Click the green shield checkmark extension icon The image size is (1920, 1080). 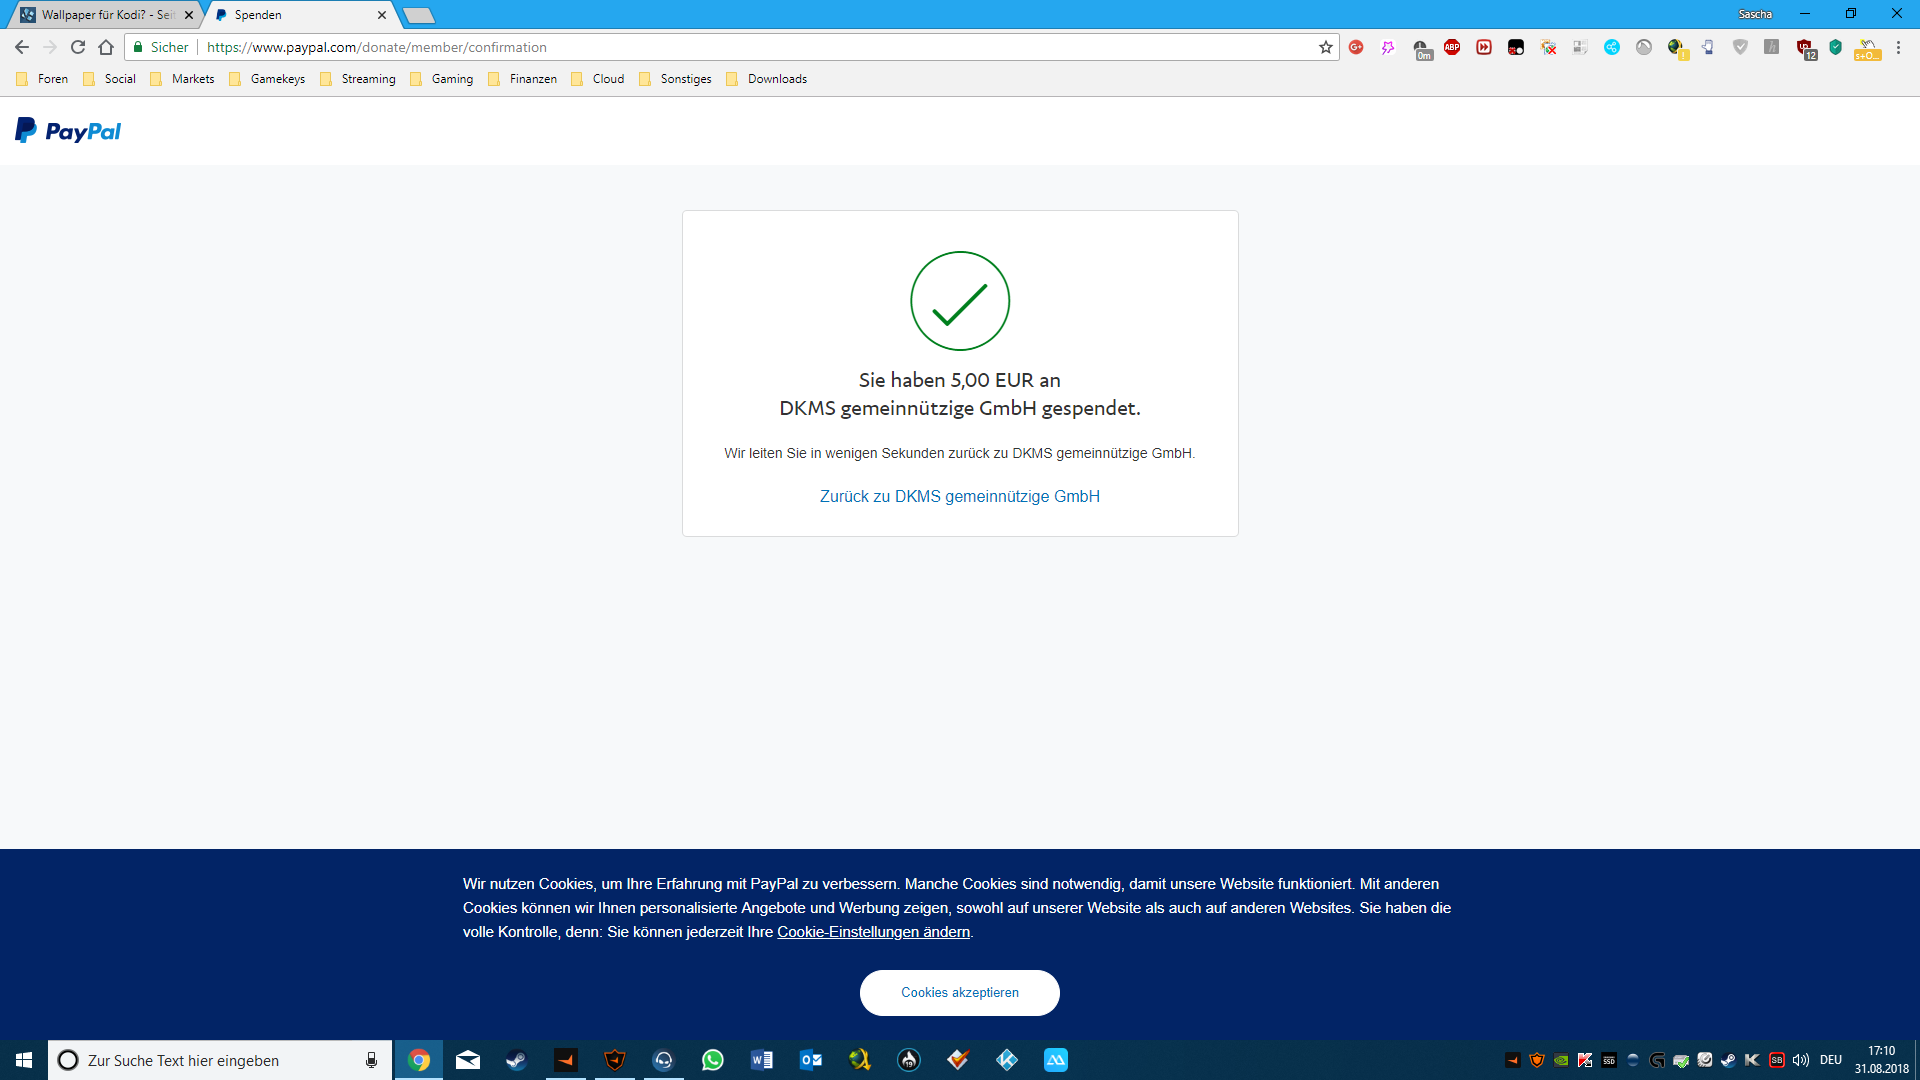pyautogui.click(x=1836, y=47)
